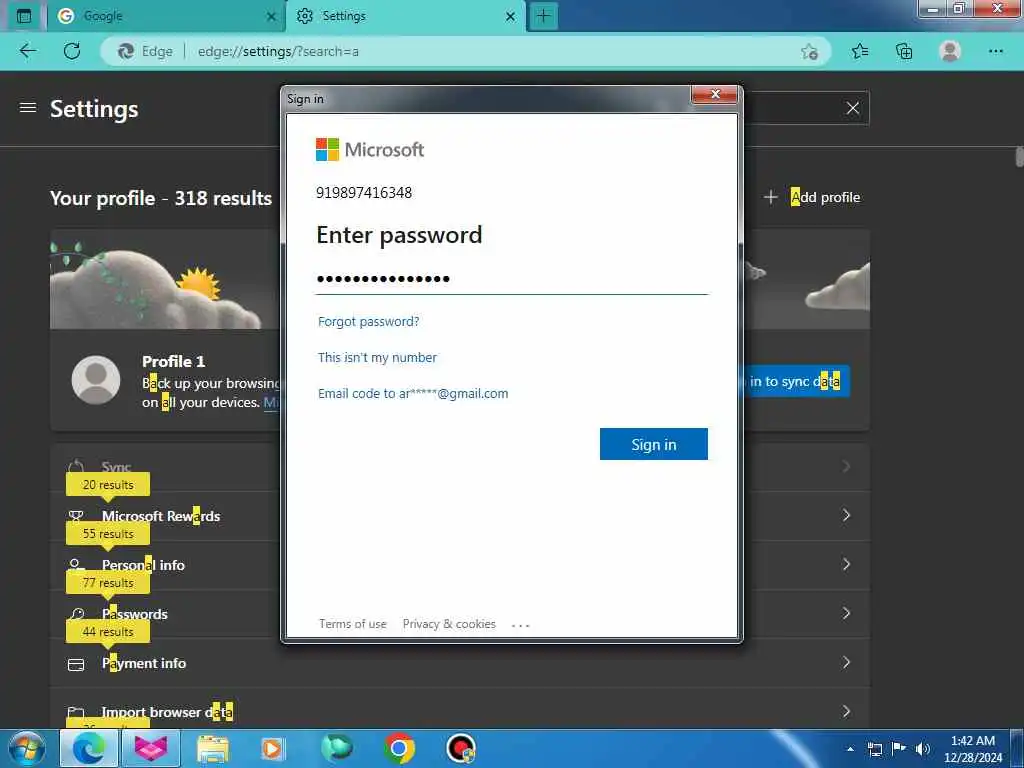1024x768 pixels.
Task: Reload the page with refresh icon
Action: (72, 51)
